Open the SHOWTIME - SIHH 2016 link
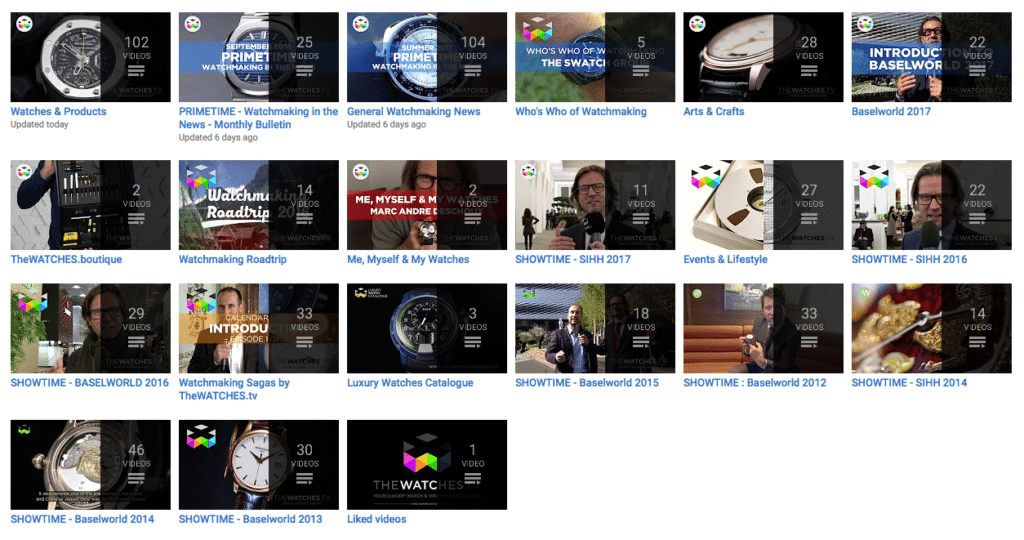The width and height of the screenshot is (1024, 540). (909, 259)
